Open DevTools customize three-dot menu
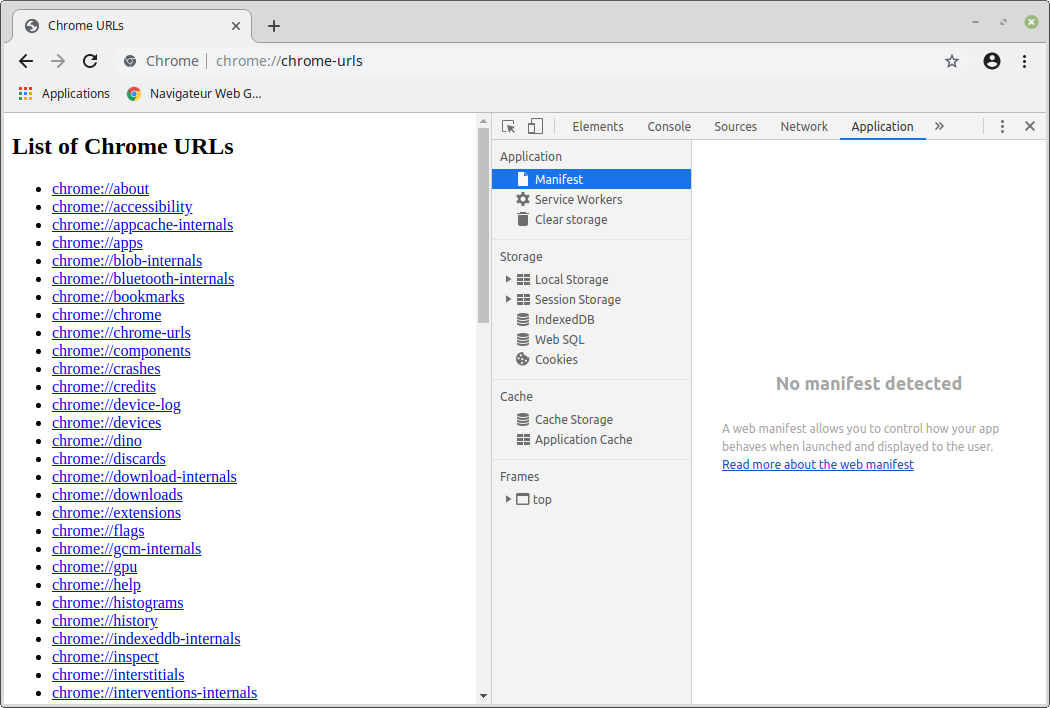The height and width of the screenshot is (708, 1050). point(1002,127)
